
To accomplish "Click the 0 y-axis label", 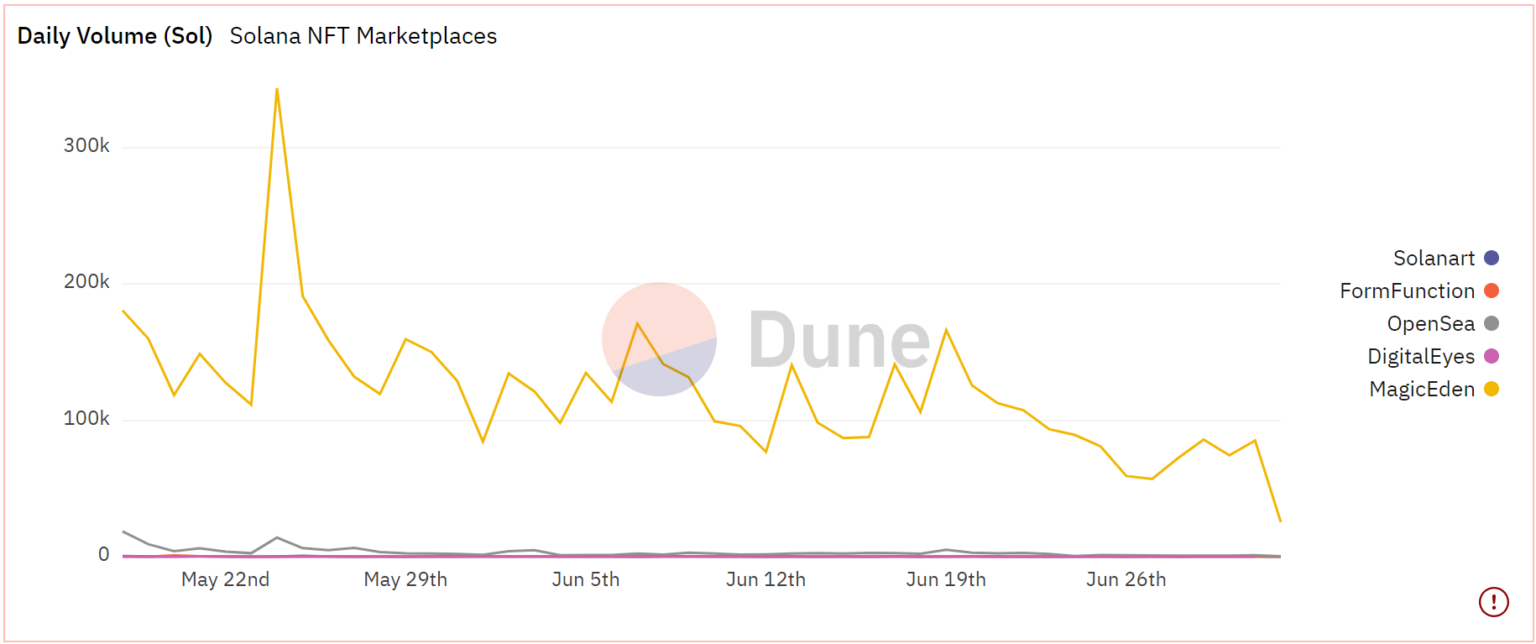I will [x=103, y=554].
